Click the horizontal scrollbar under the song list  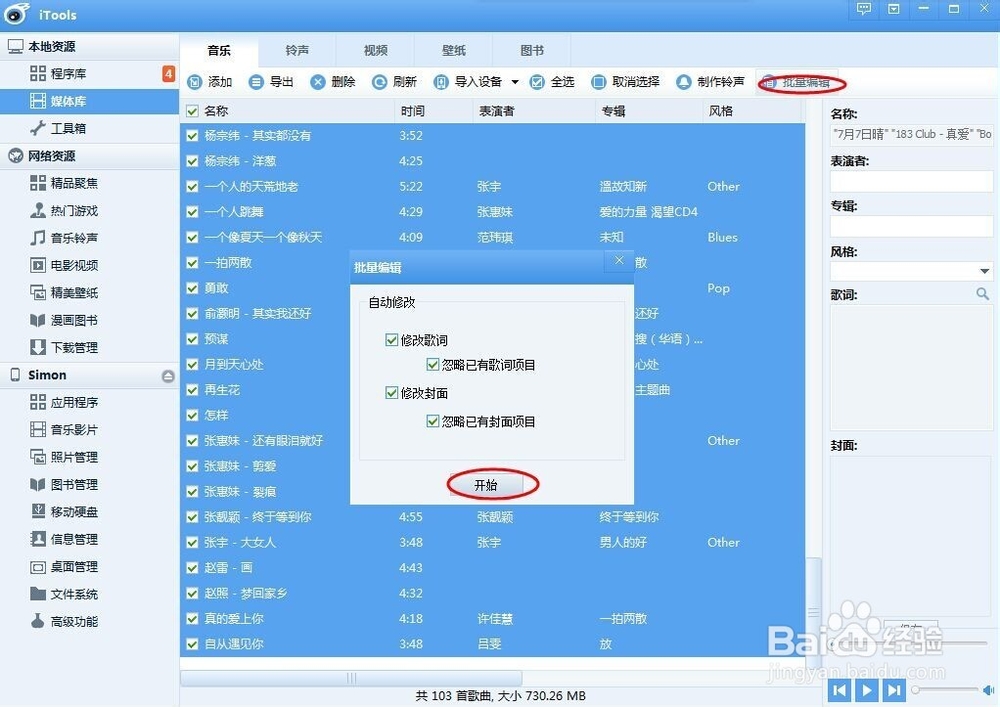[x=351, y=678]
